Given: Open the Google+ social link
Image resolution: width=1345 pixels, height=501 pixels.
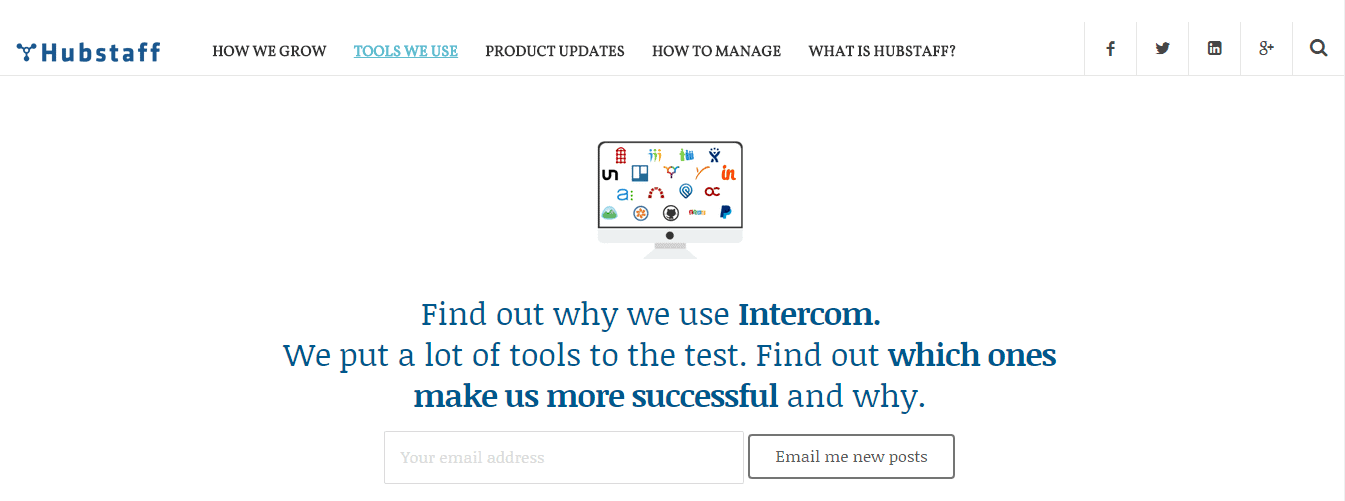Looking at the screenshot, I should 1266,49.
